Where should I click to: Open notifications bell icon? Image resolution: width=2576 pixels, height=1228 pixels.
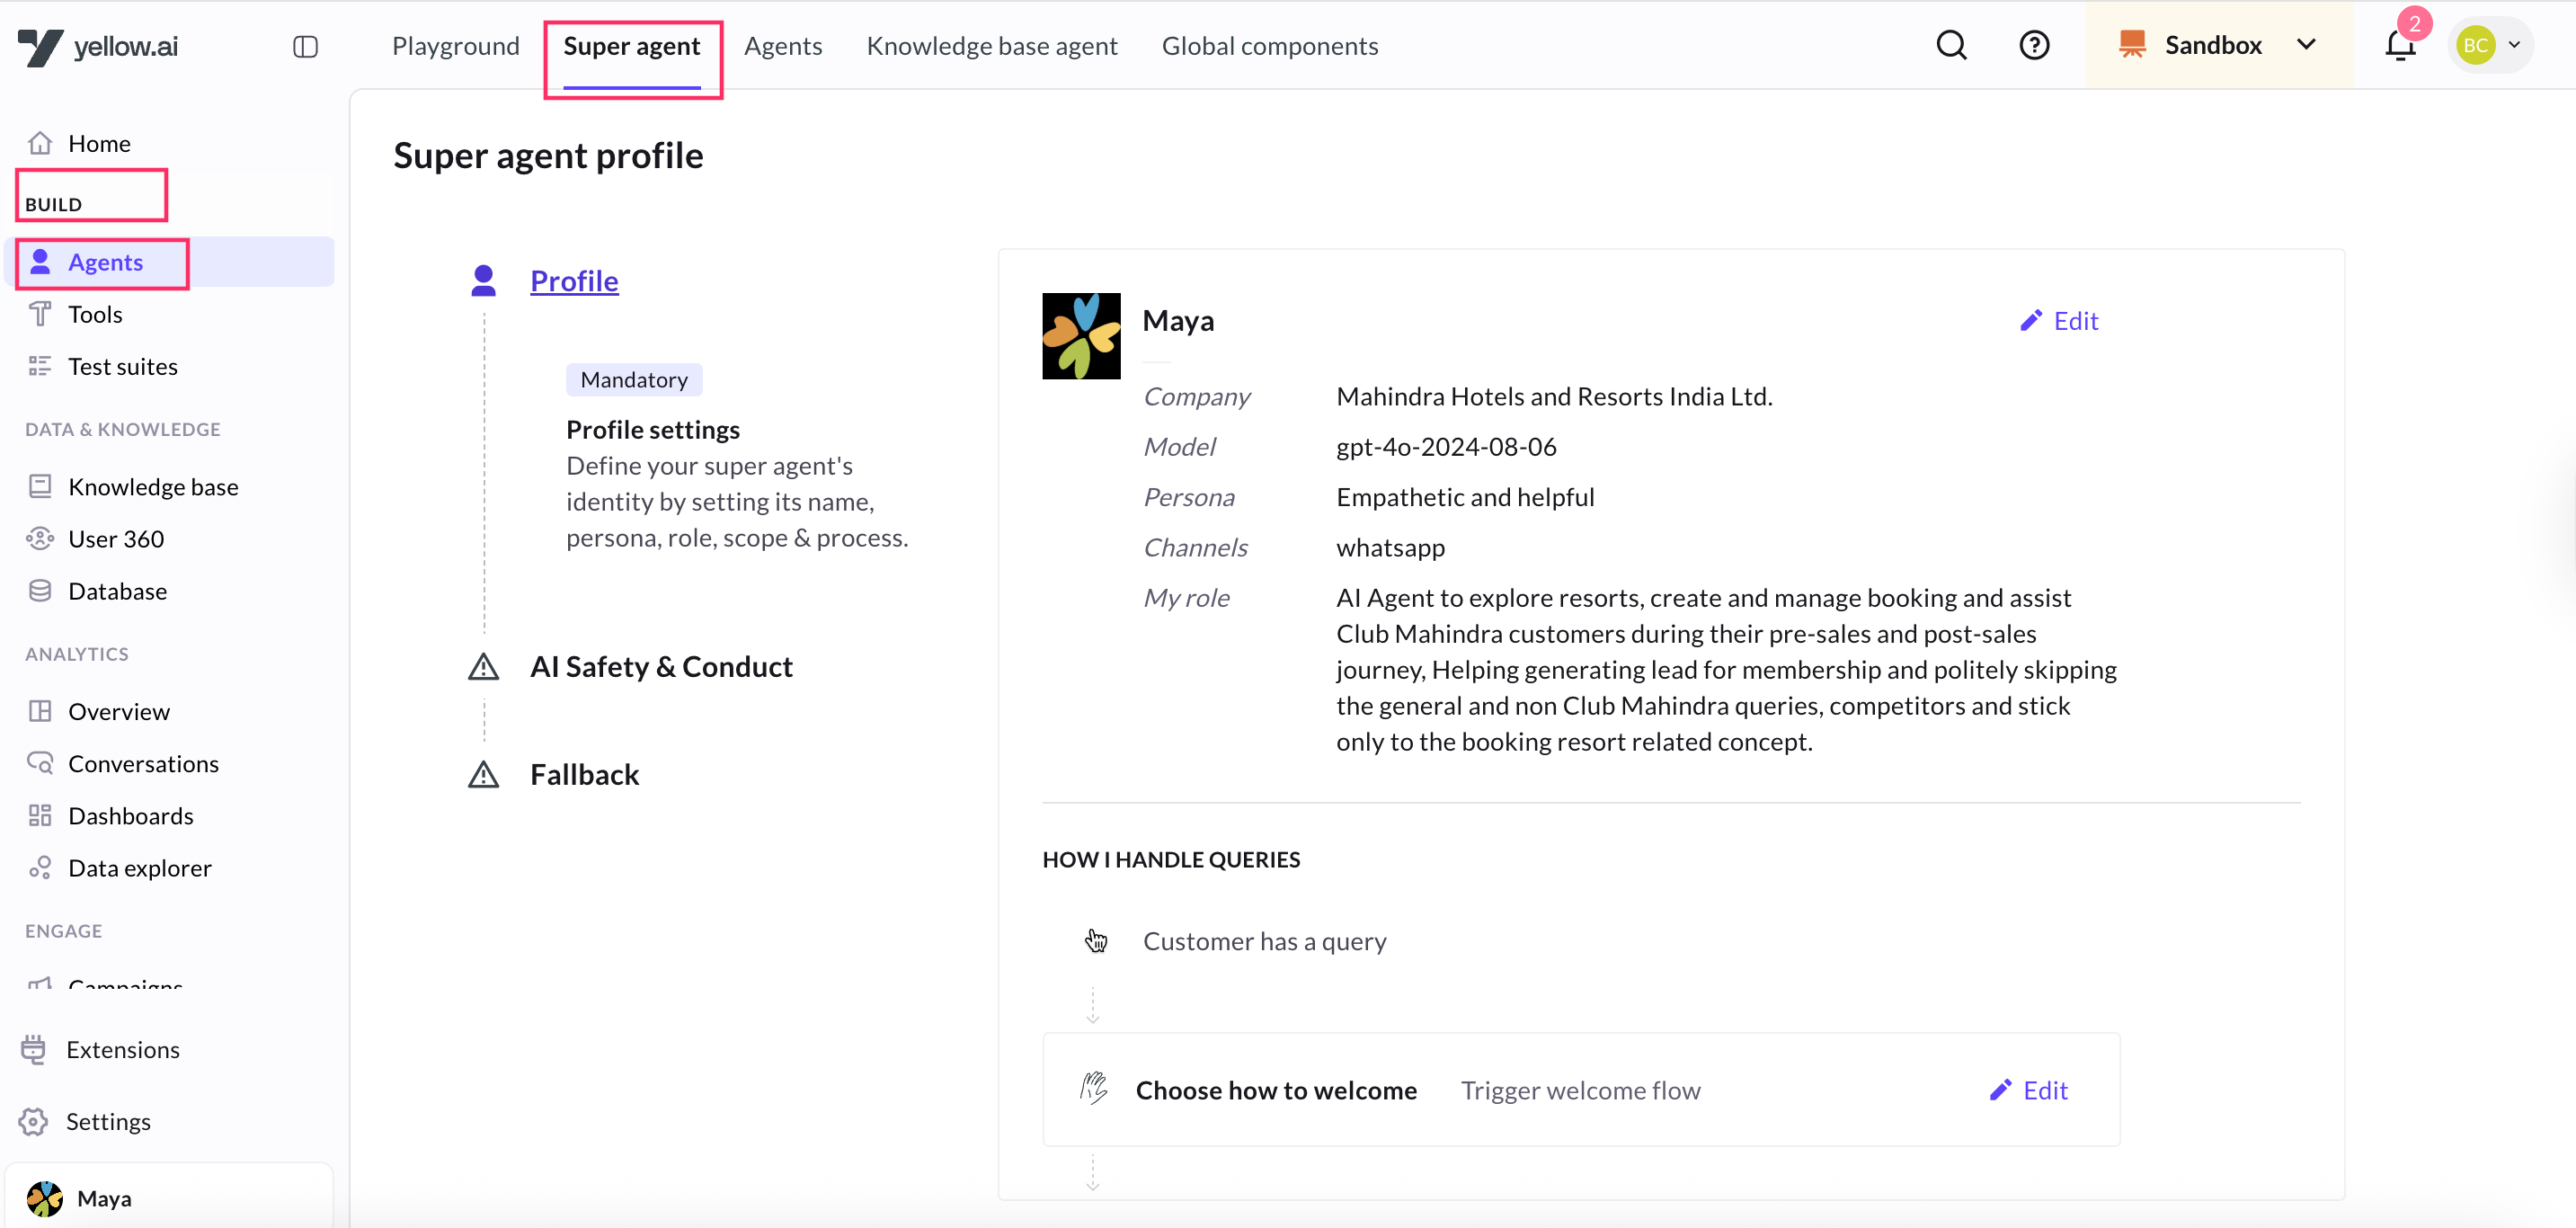[x=2400, y=45]
